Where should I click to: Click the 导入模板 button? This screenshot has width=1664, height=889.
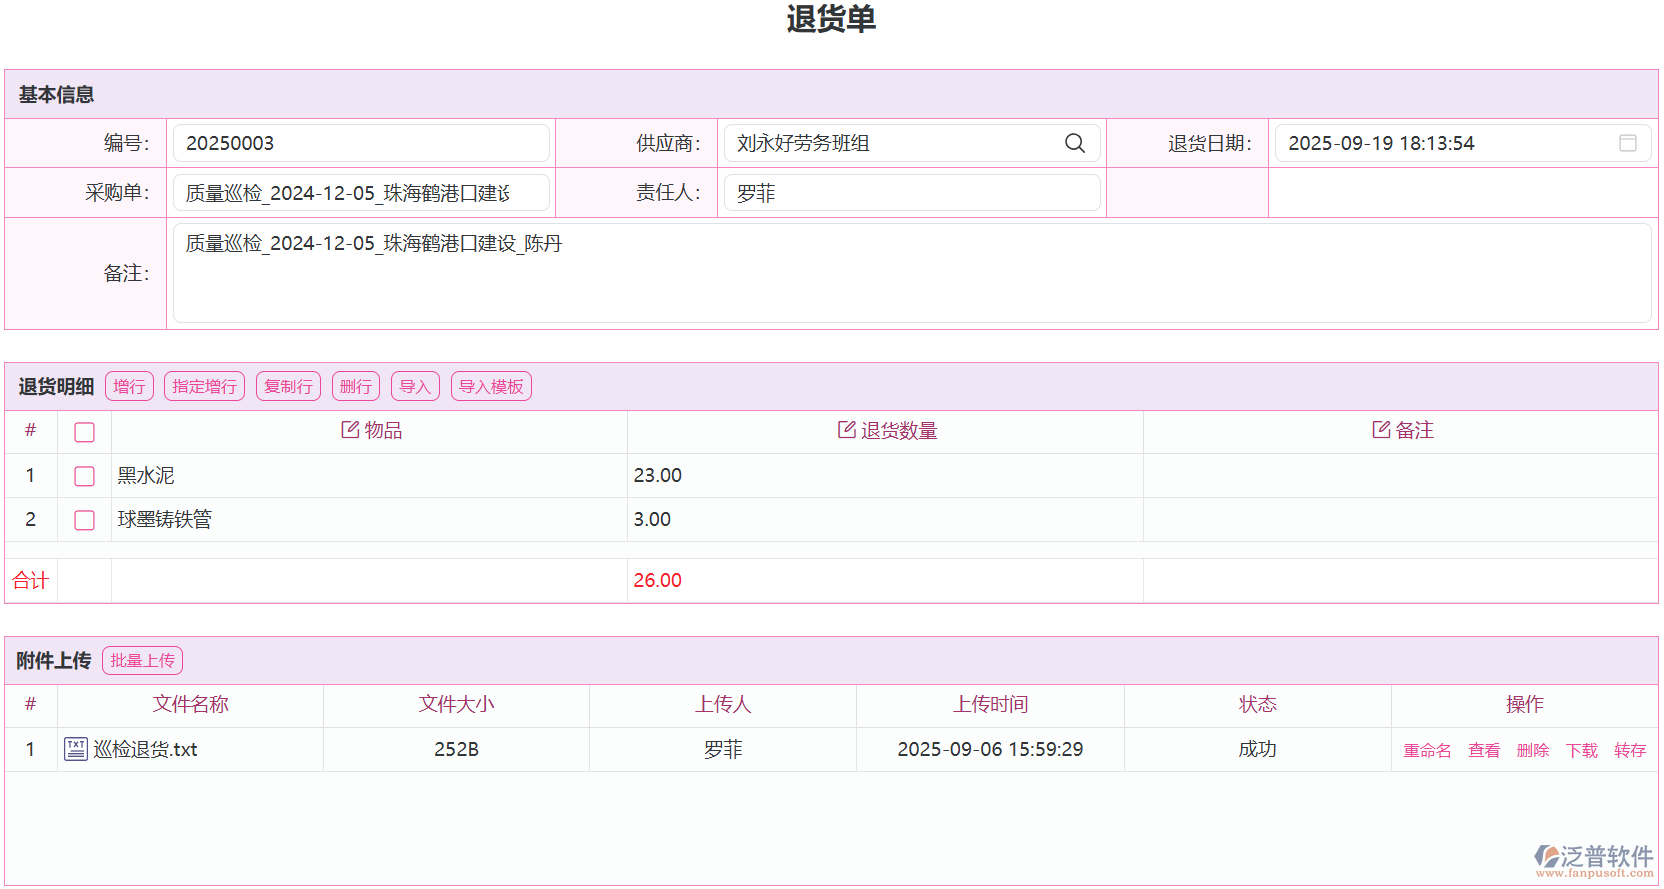click(x=491, y=387)
